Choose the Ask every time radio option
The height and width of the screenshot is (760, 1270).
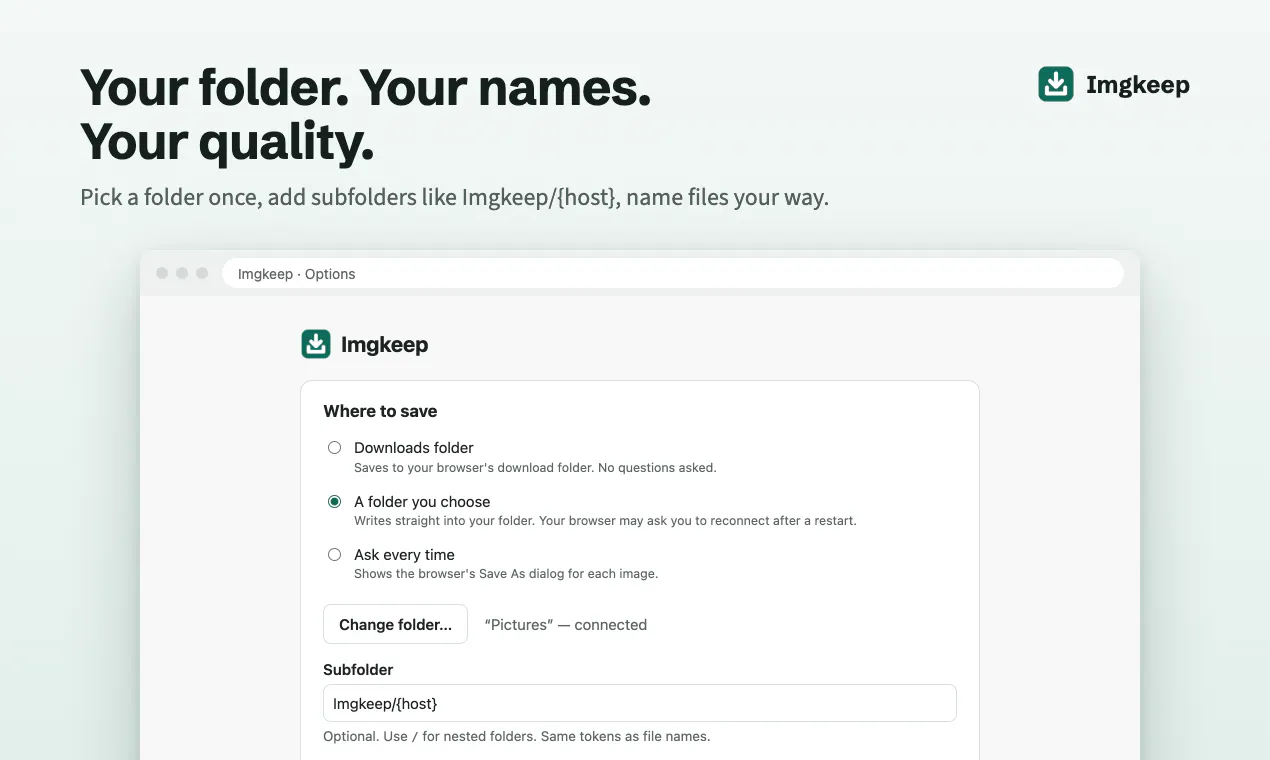pyautogui.click(x=335, y=555)
